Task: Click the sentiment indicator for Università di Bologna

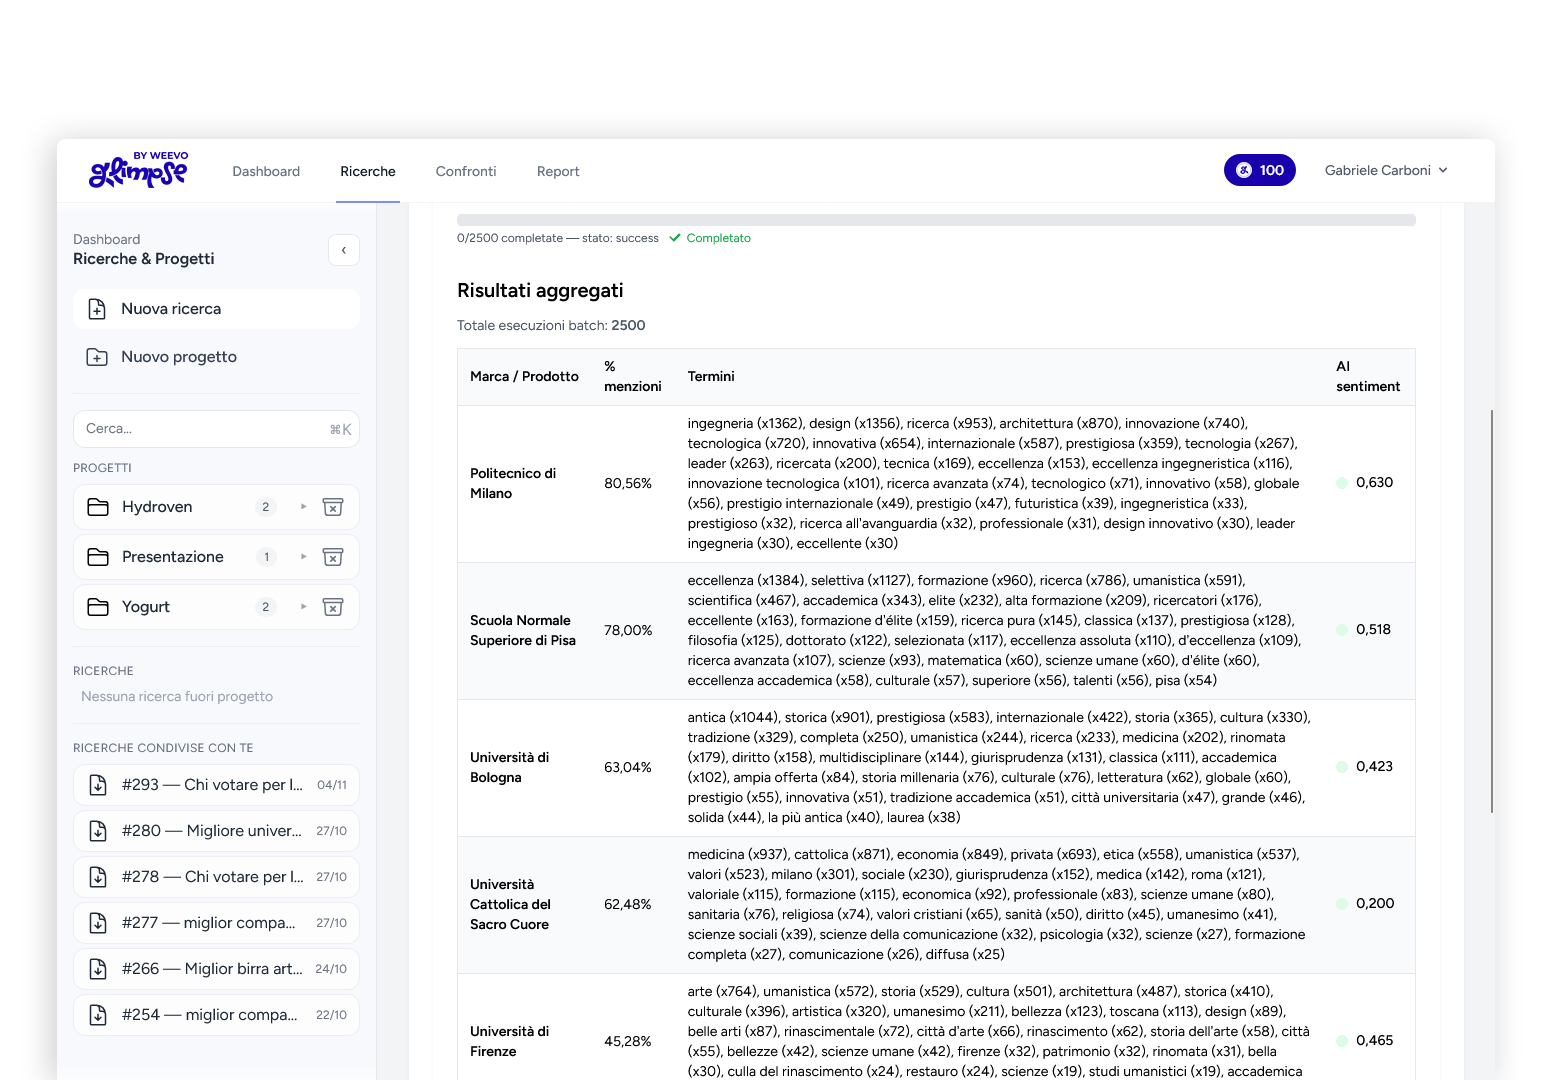Action: click(x=1341, y=766)
